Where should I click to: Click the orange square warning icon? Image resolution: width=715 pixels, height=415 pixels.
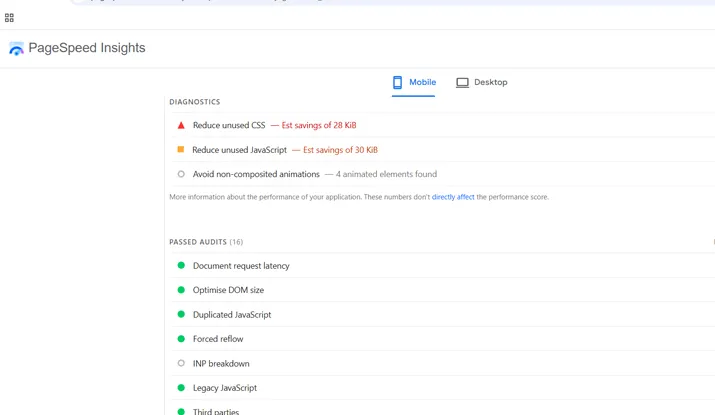coord(181,149)
